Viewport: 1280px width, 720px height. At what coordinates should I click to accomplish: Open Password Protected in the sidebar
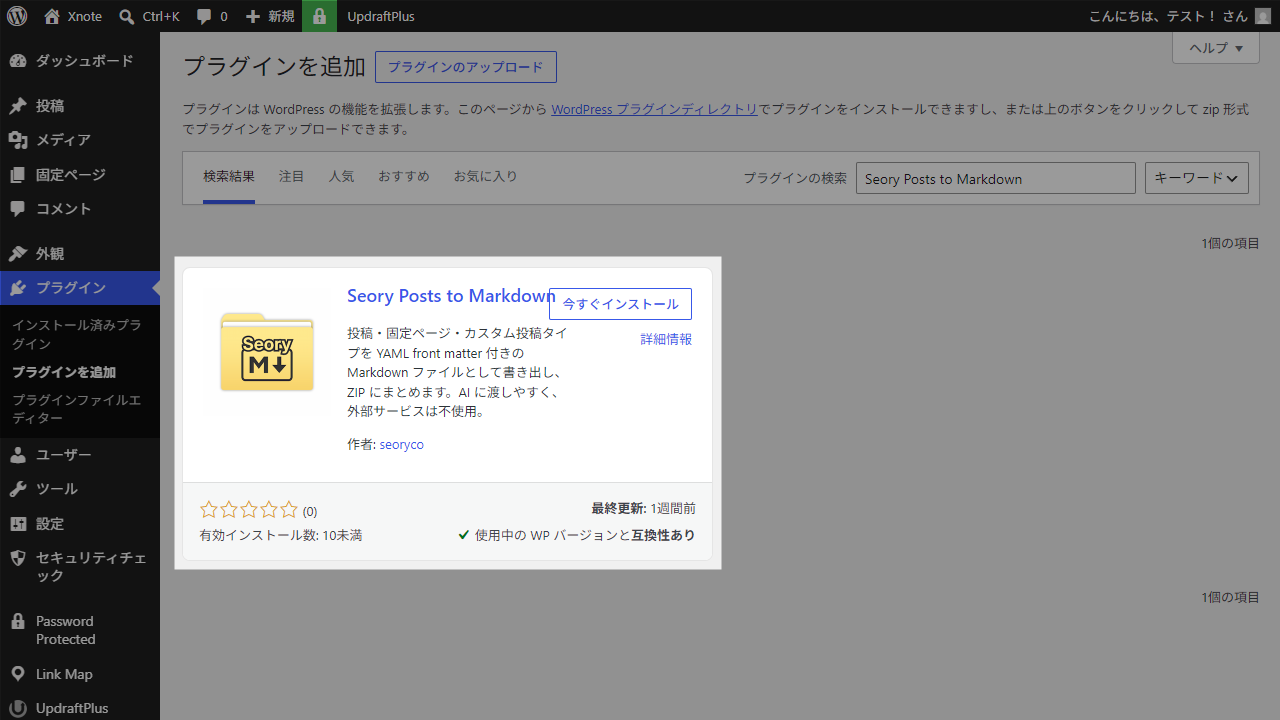pyautogui.click(x=80, y=630)
